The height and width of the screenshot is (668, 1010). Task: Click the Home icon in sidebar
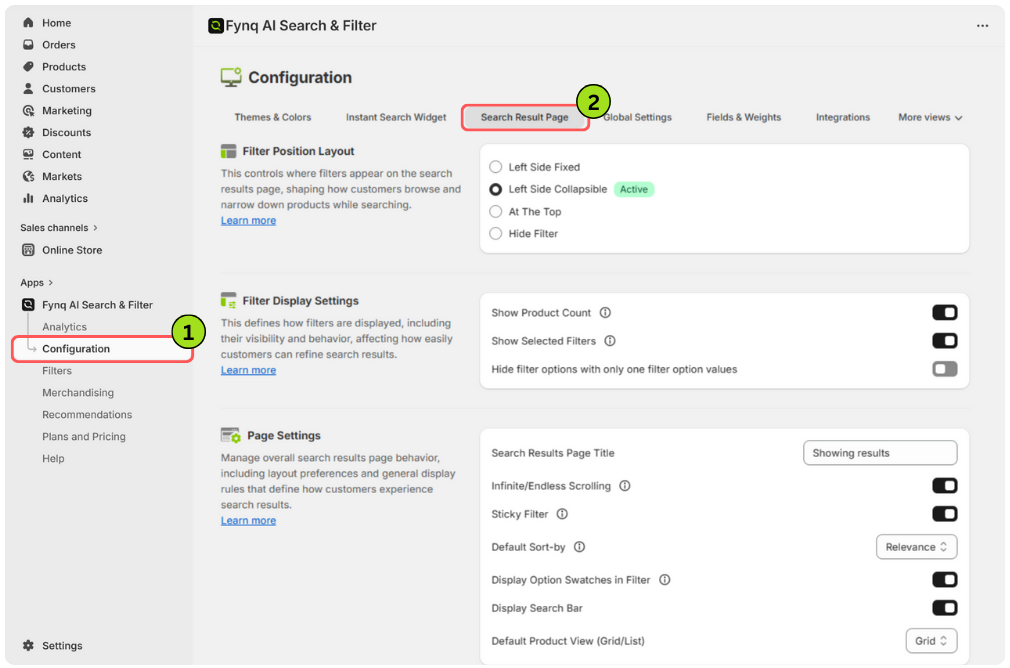[28, 23]
